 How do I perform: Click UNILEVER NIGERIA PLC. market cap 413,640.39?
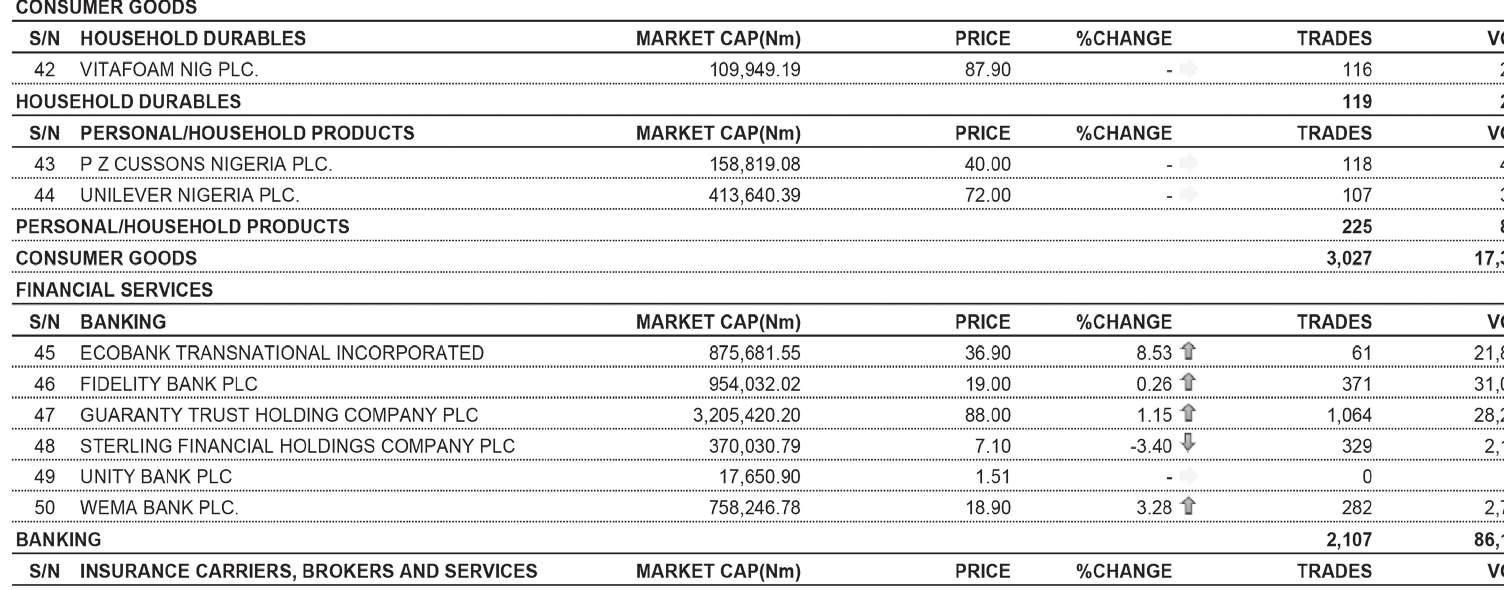(x=754, y=196)
